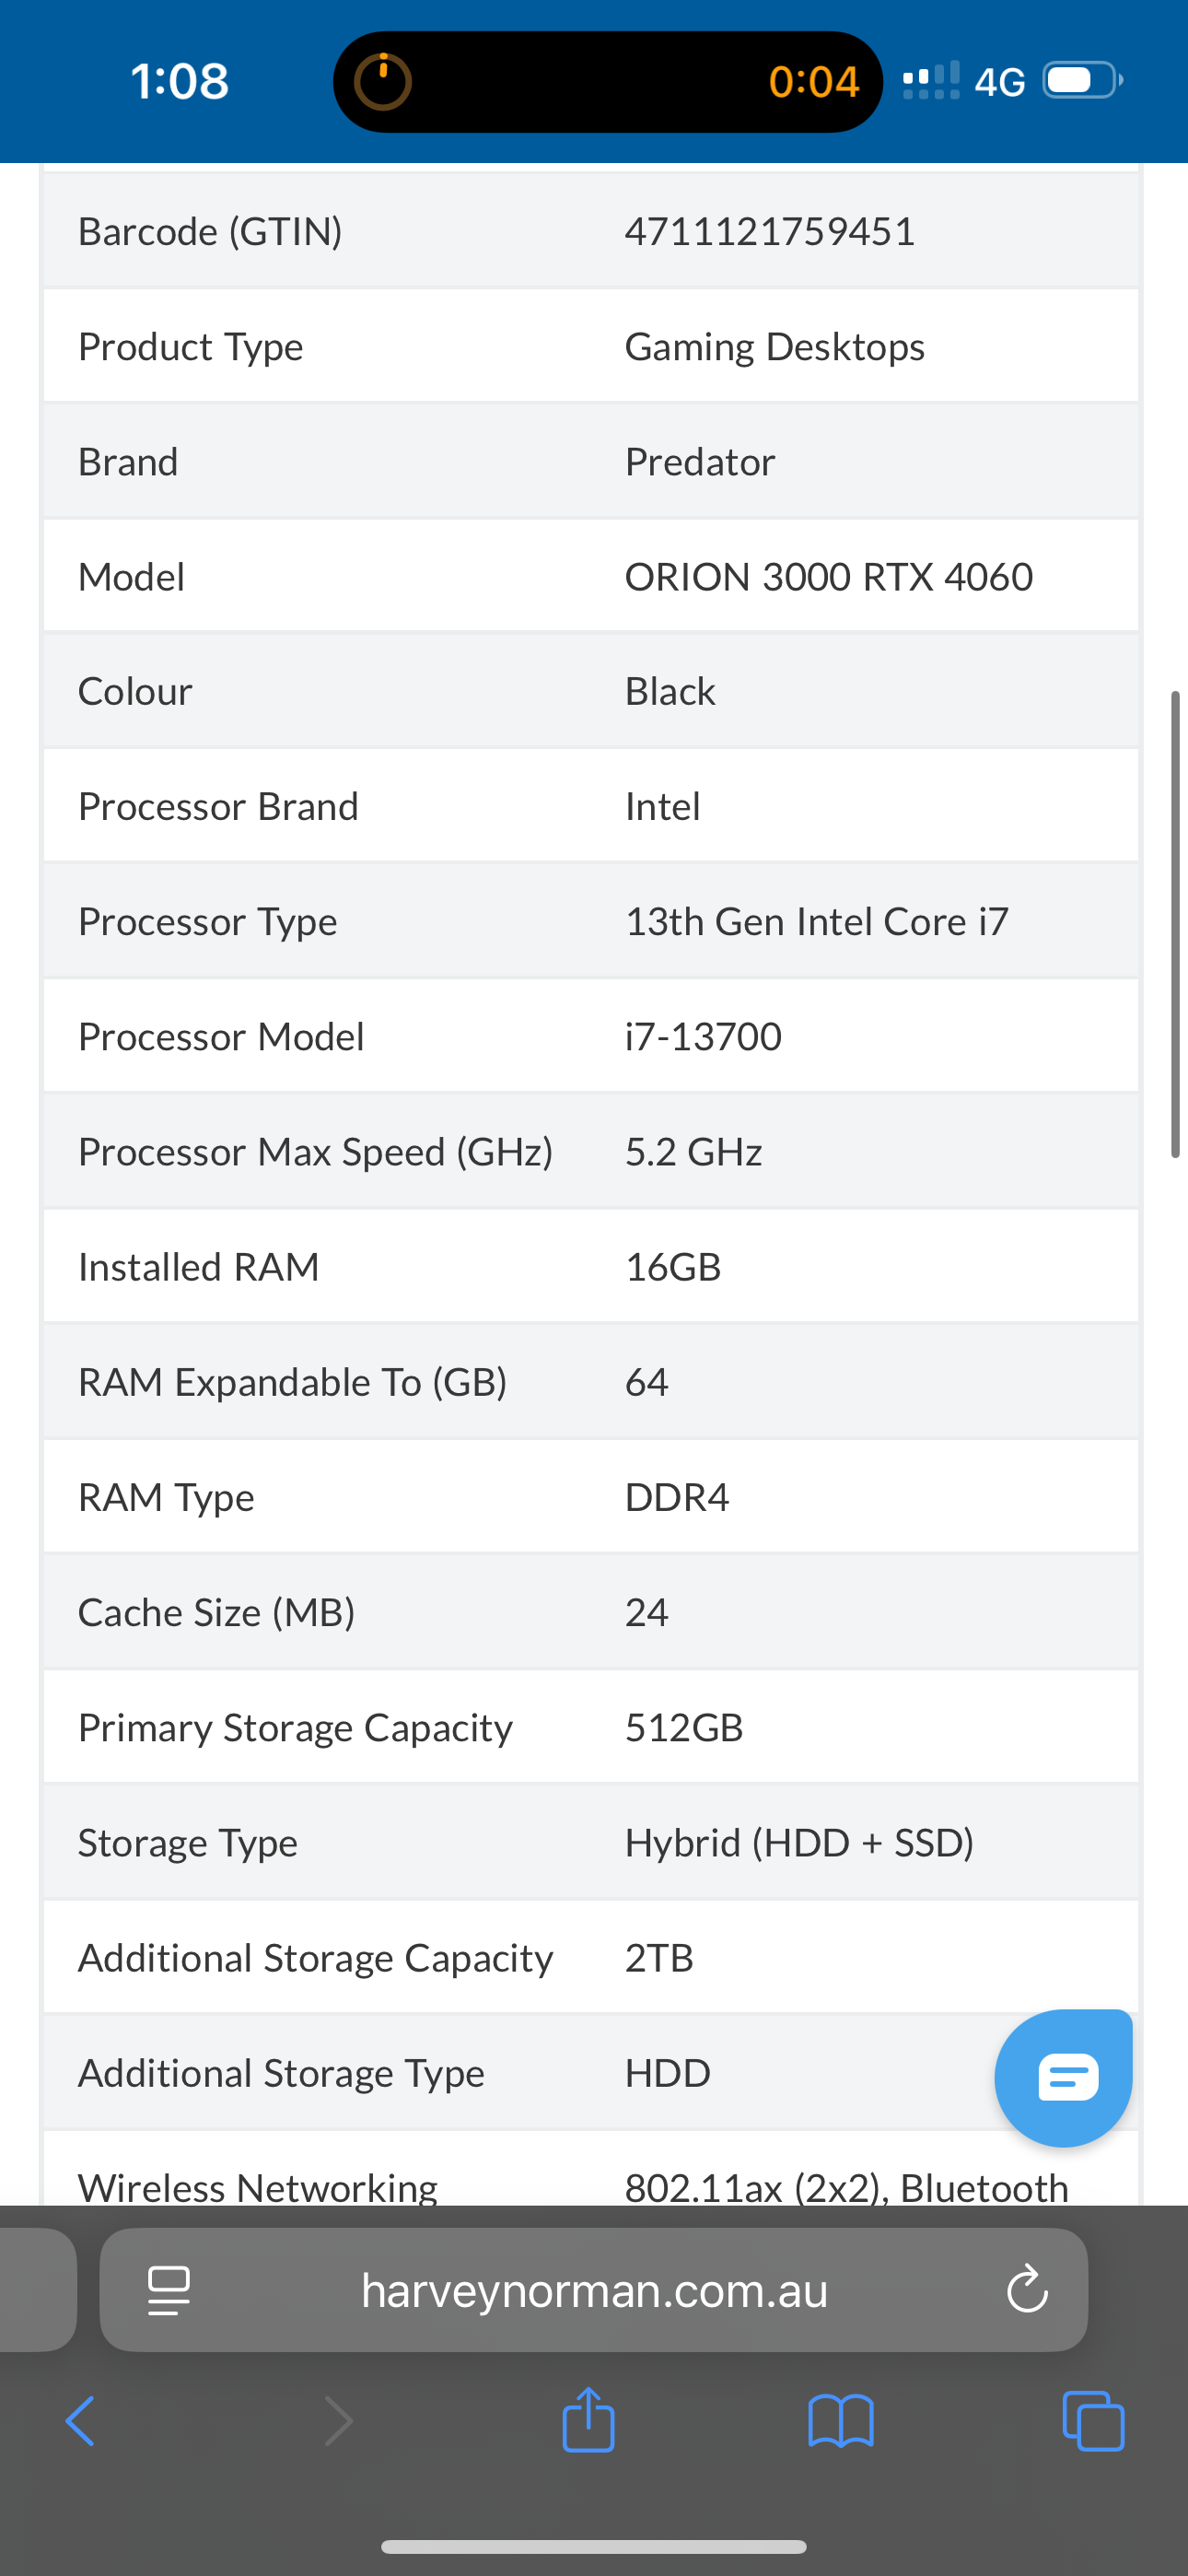
Task: Open the share sheet icon
Action: coord(588,2418)
